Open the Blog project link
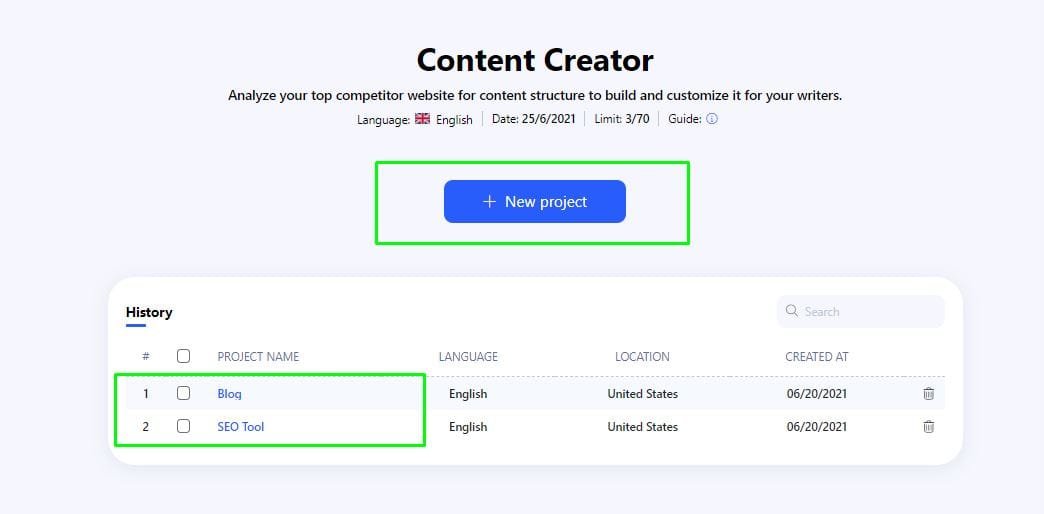The height and width of the screenshot is (514, 1044). tap(229, 394)
